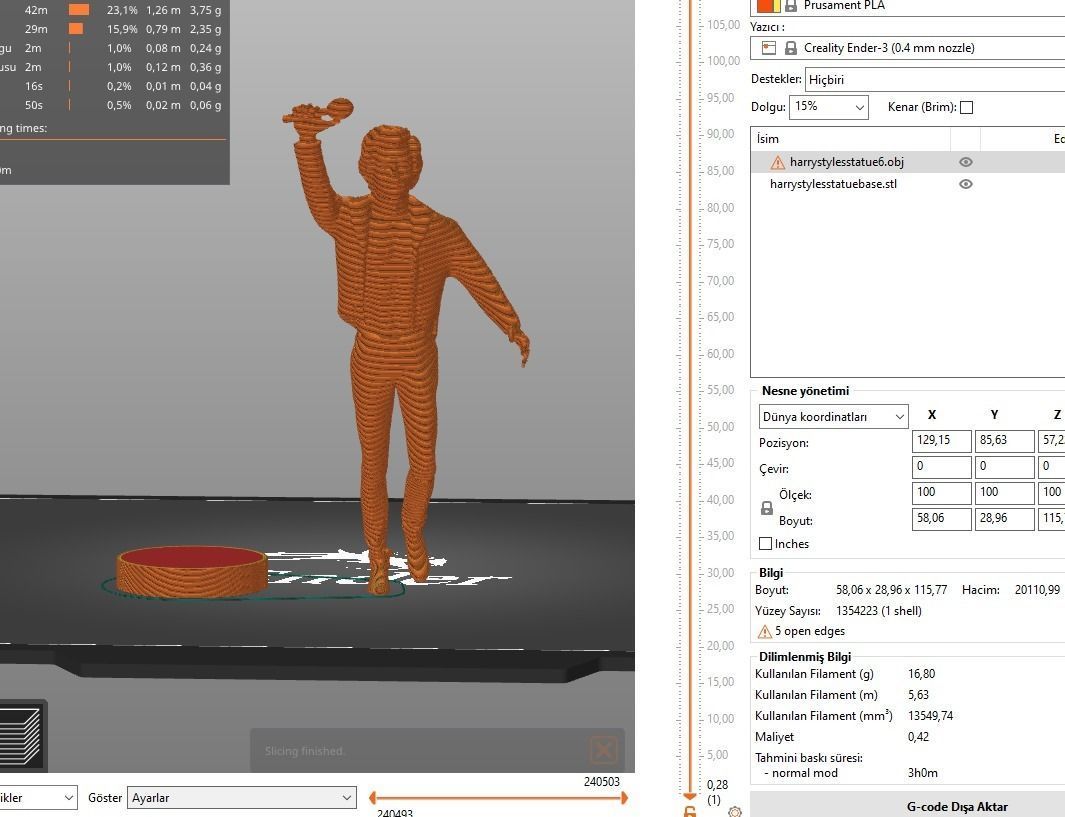Click the lock icon beside Creality Ender-3
This screenshot has height=817, width=1065.
[x=791, y=48]
